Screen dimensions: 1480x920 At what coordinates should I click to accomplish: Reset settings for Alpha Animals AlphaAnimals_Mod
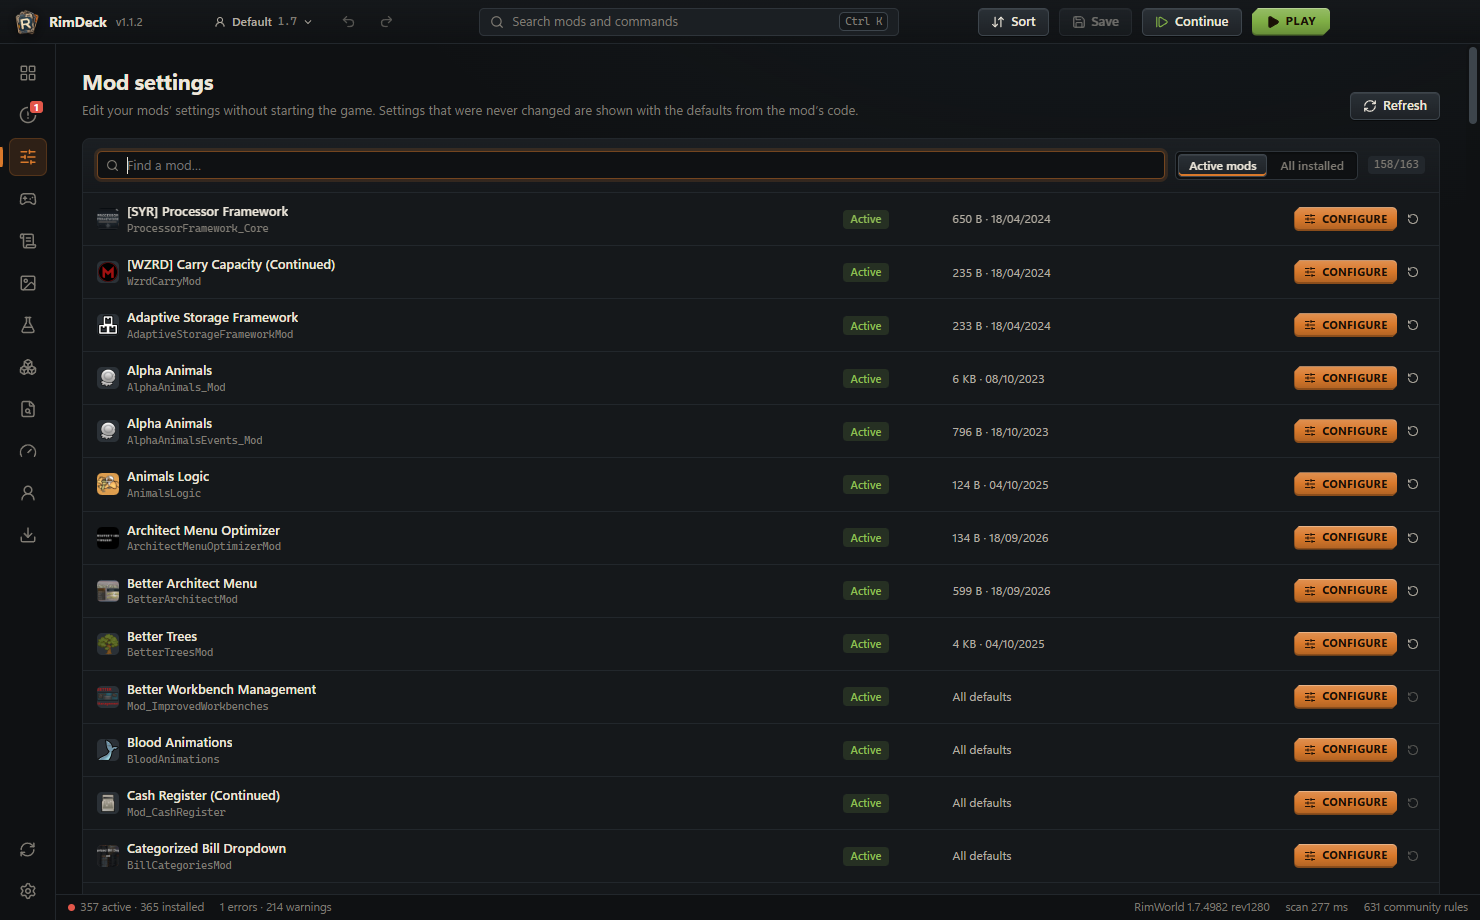[x=1413, y=378]
